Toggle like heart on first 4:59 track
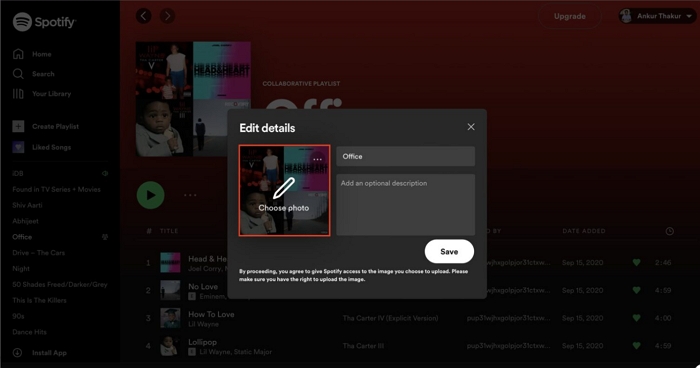 [x=637, y=290]
